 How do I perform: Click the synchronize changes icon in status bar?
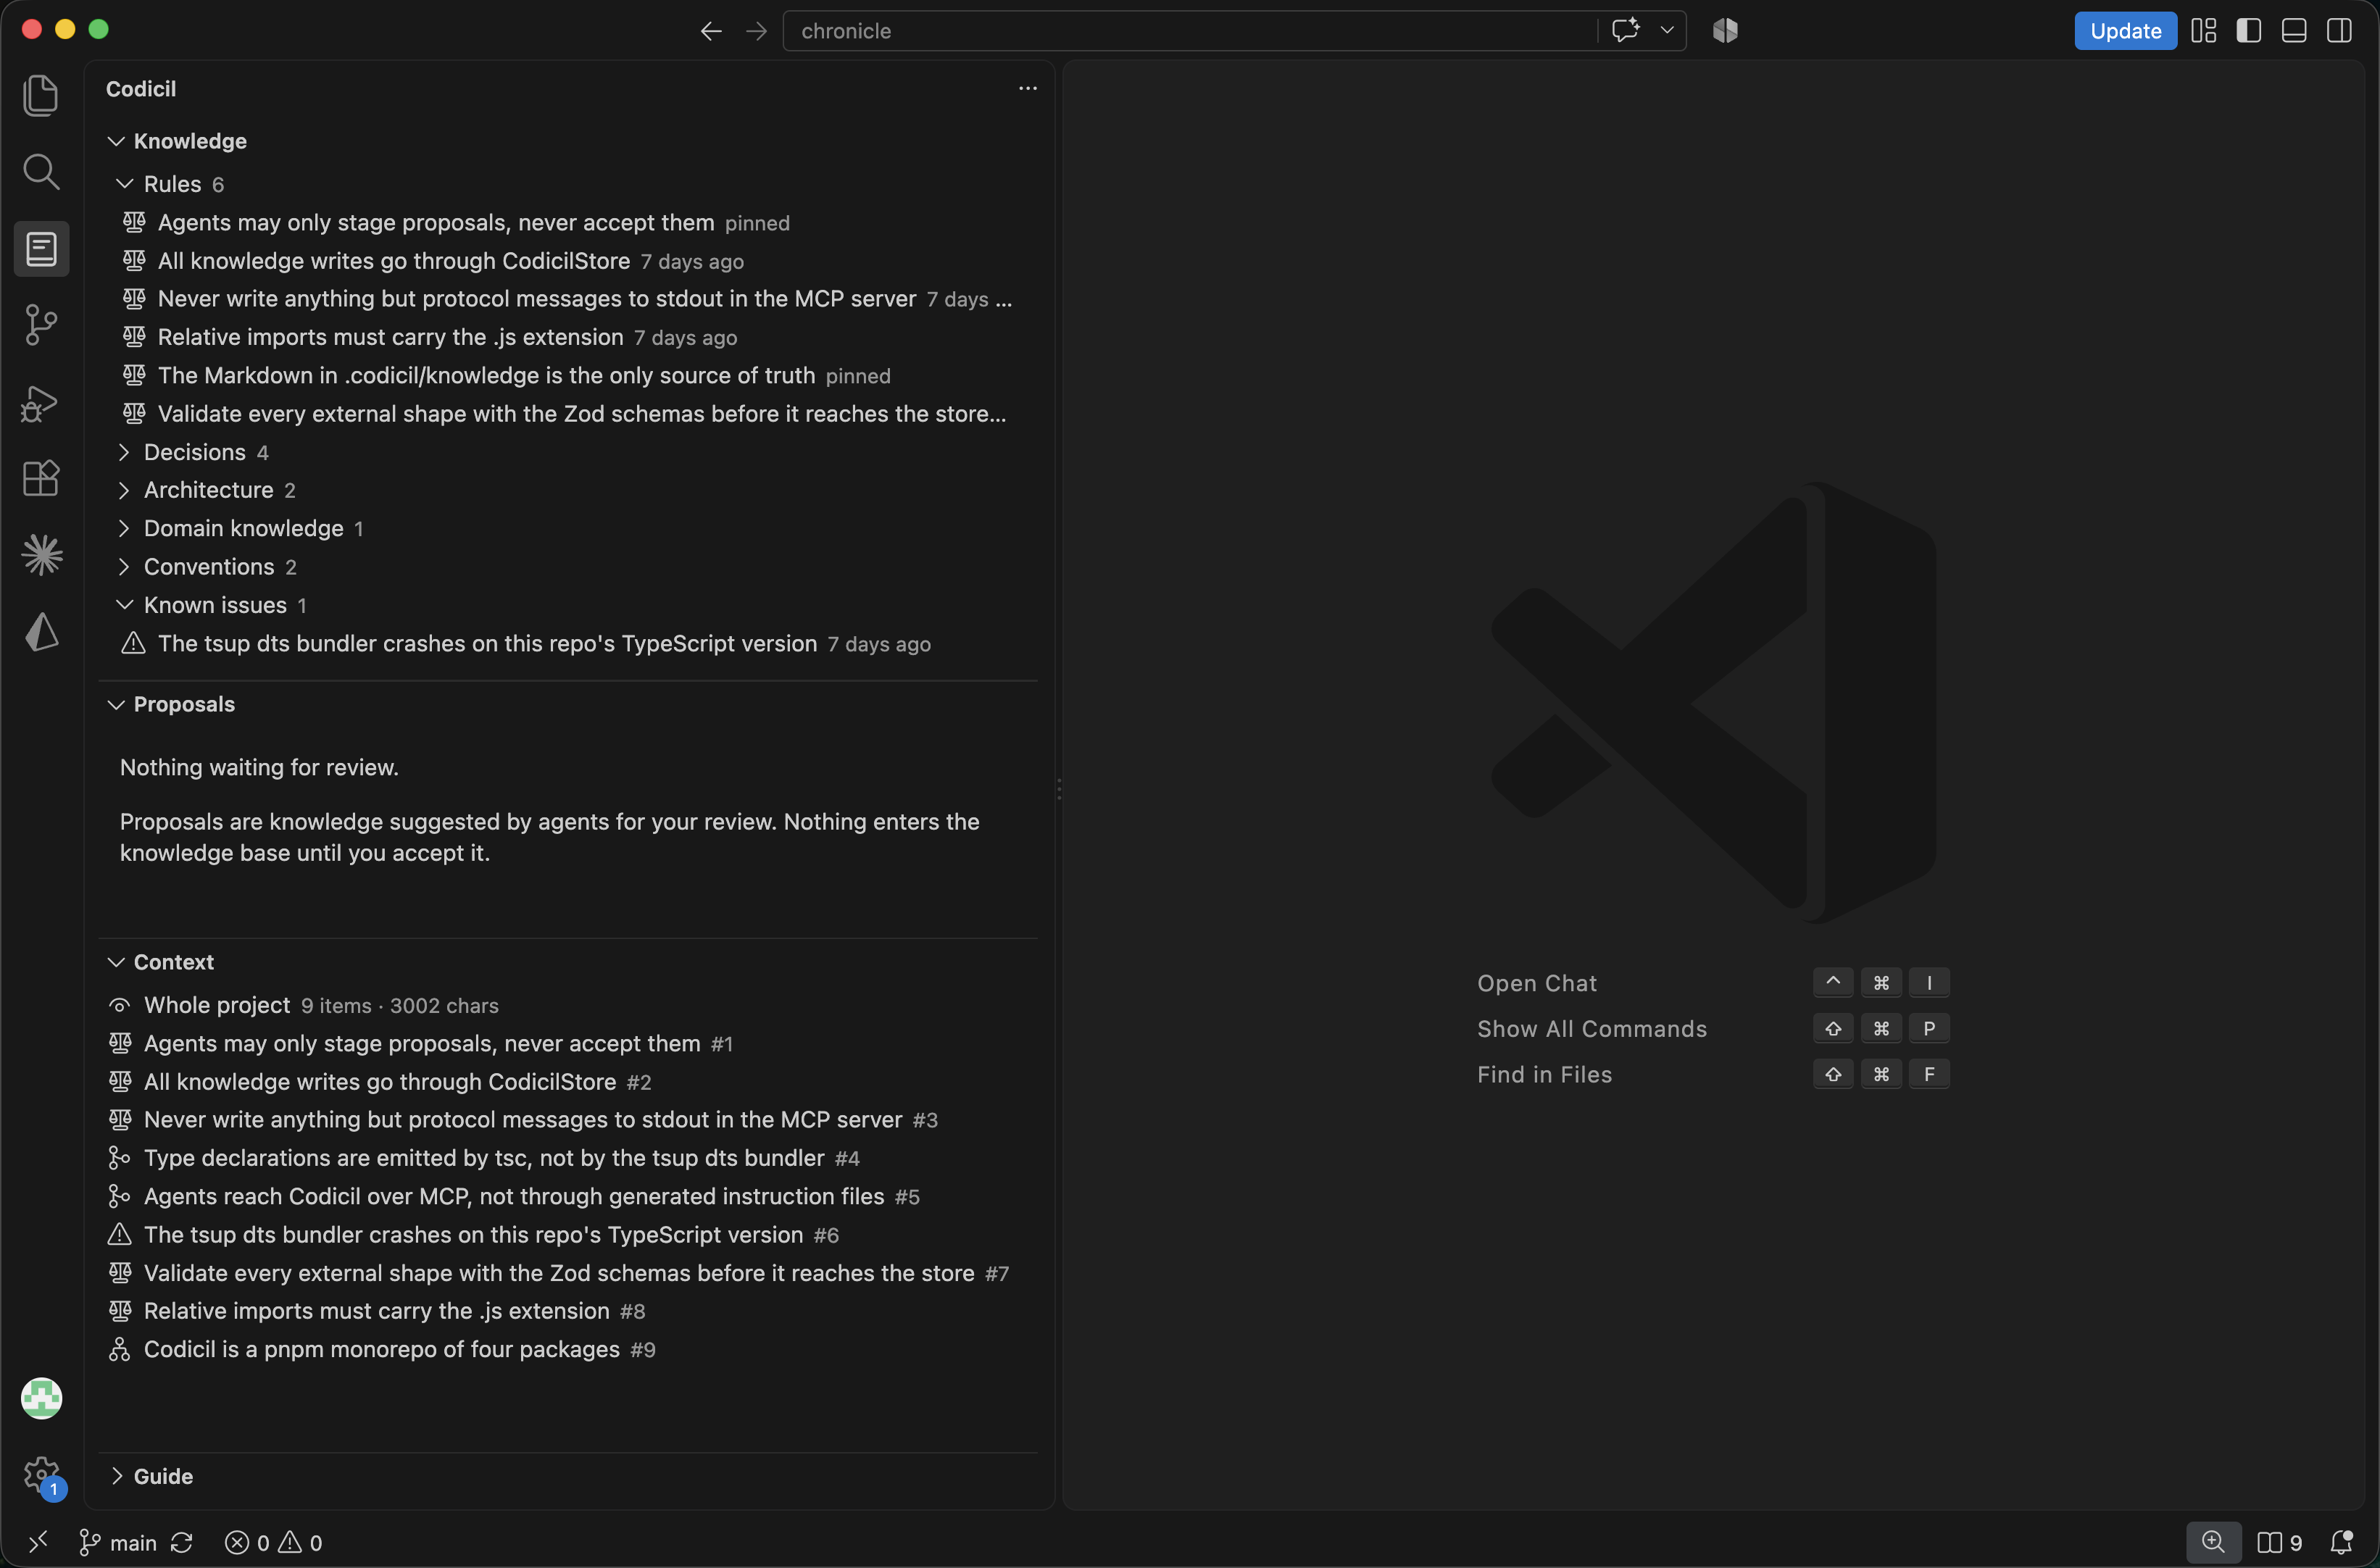[x=182, y=1543]
